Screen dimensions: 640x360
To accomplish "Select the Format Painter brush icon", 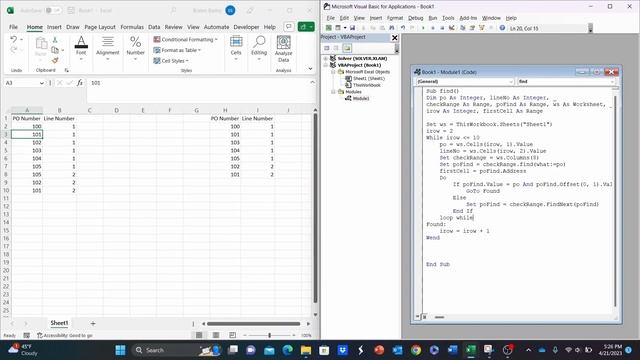I will 55,60.
